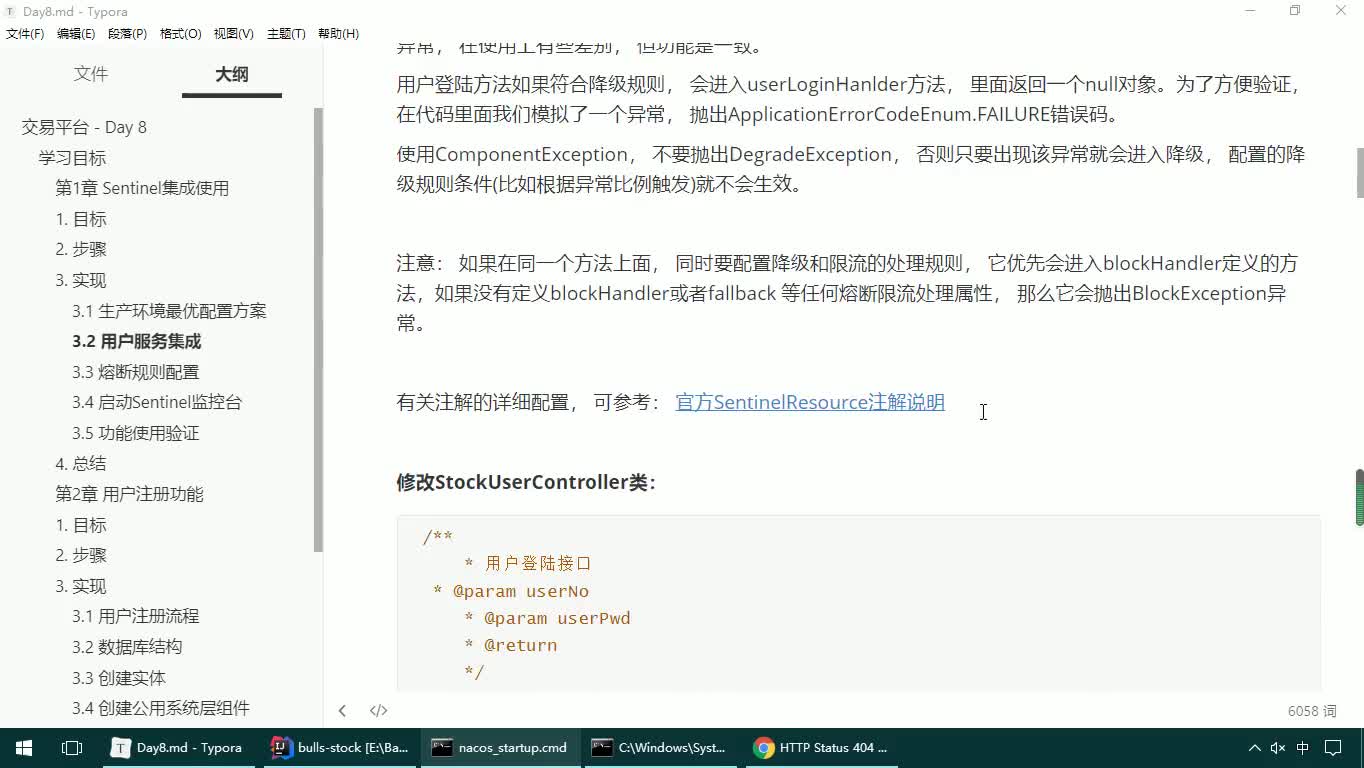Switch sidebar to 大纲 tab
Image resolution: width=1364 pixels, height=768 pixels.
(x=232, y=74)
